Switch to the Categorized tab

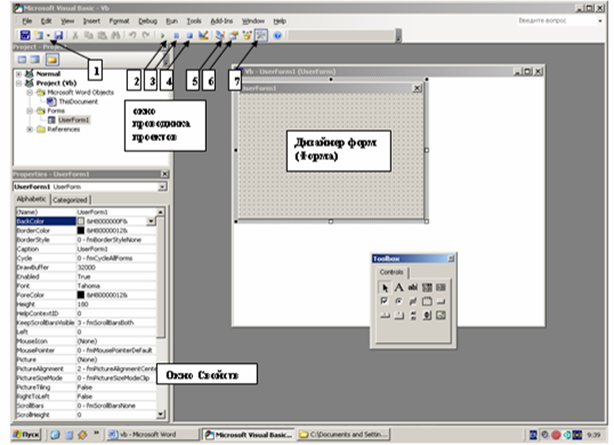(x=69, y=200)
